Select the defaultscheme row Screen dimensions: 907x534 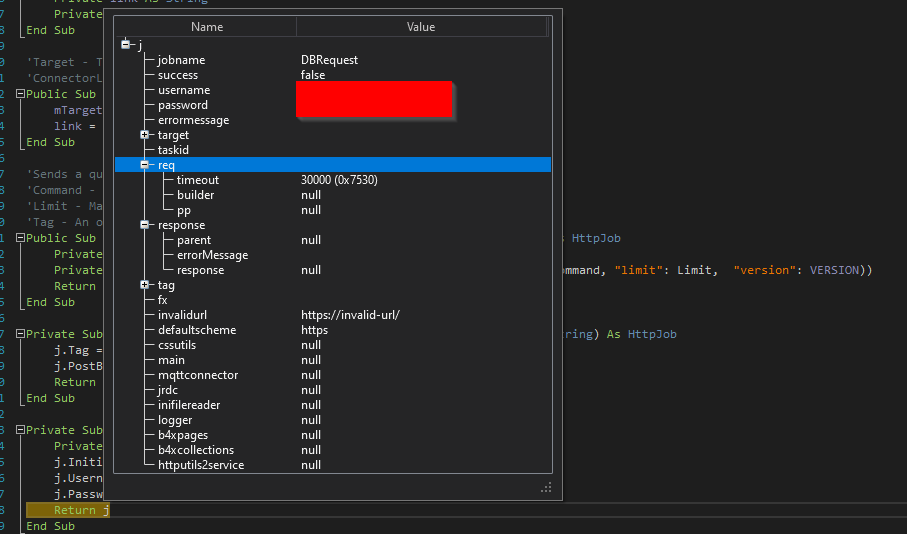pos(196,330)
